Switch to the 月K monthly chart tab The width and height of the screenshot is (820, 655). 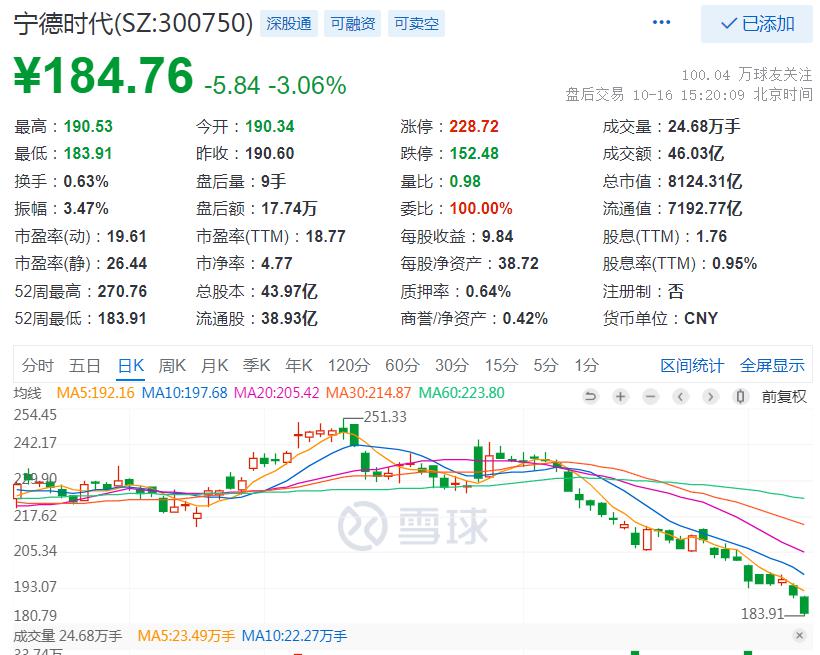click(x=214, y=365)
